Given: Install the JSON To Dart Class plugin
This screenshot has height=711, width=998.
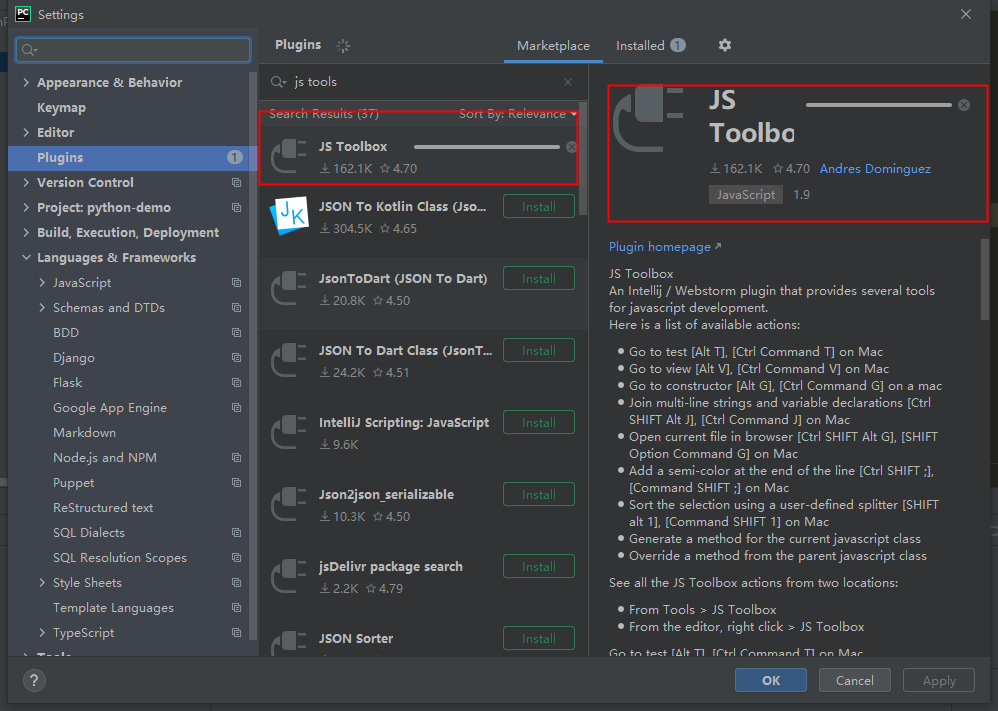Looking at the screenshot, I should pos(538,351).
